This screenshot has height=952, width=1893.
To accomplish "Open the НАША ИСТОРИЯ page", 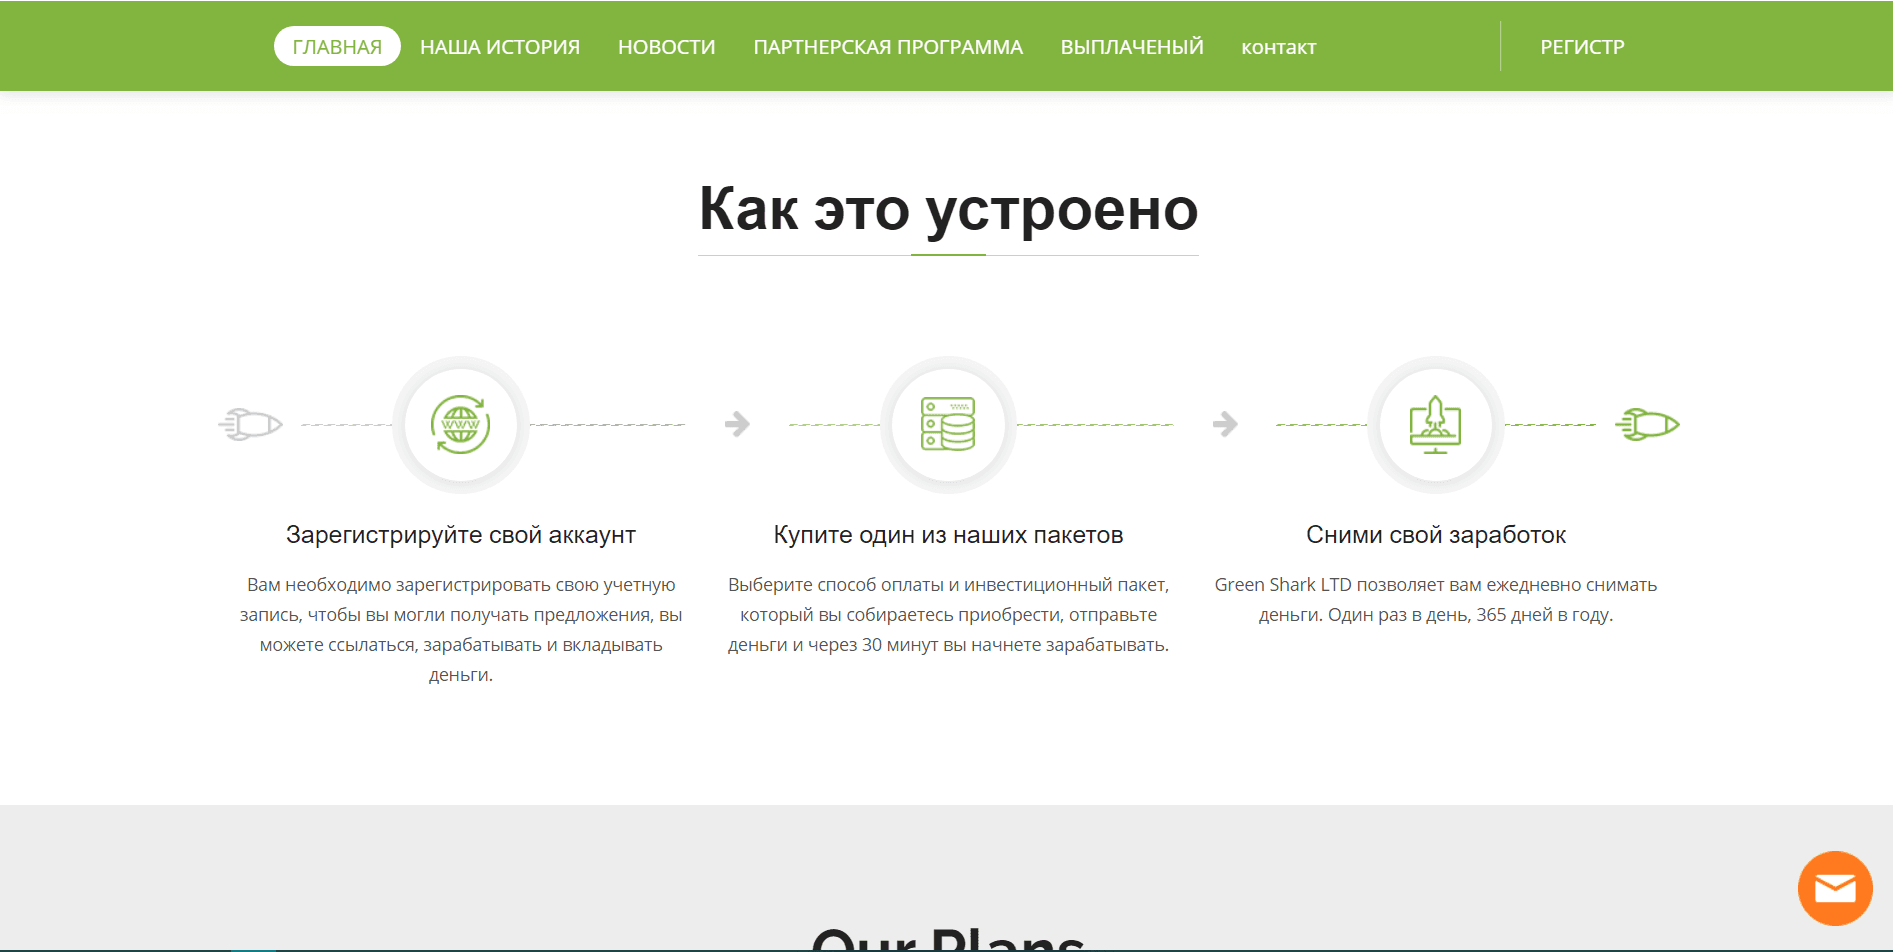I will (500, 46).
